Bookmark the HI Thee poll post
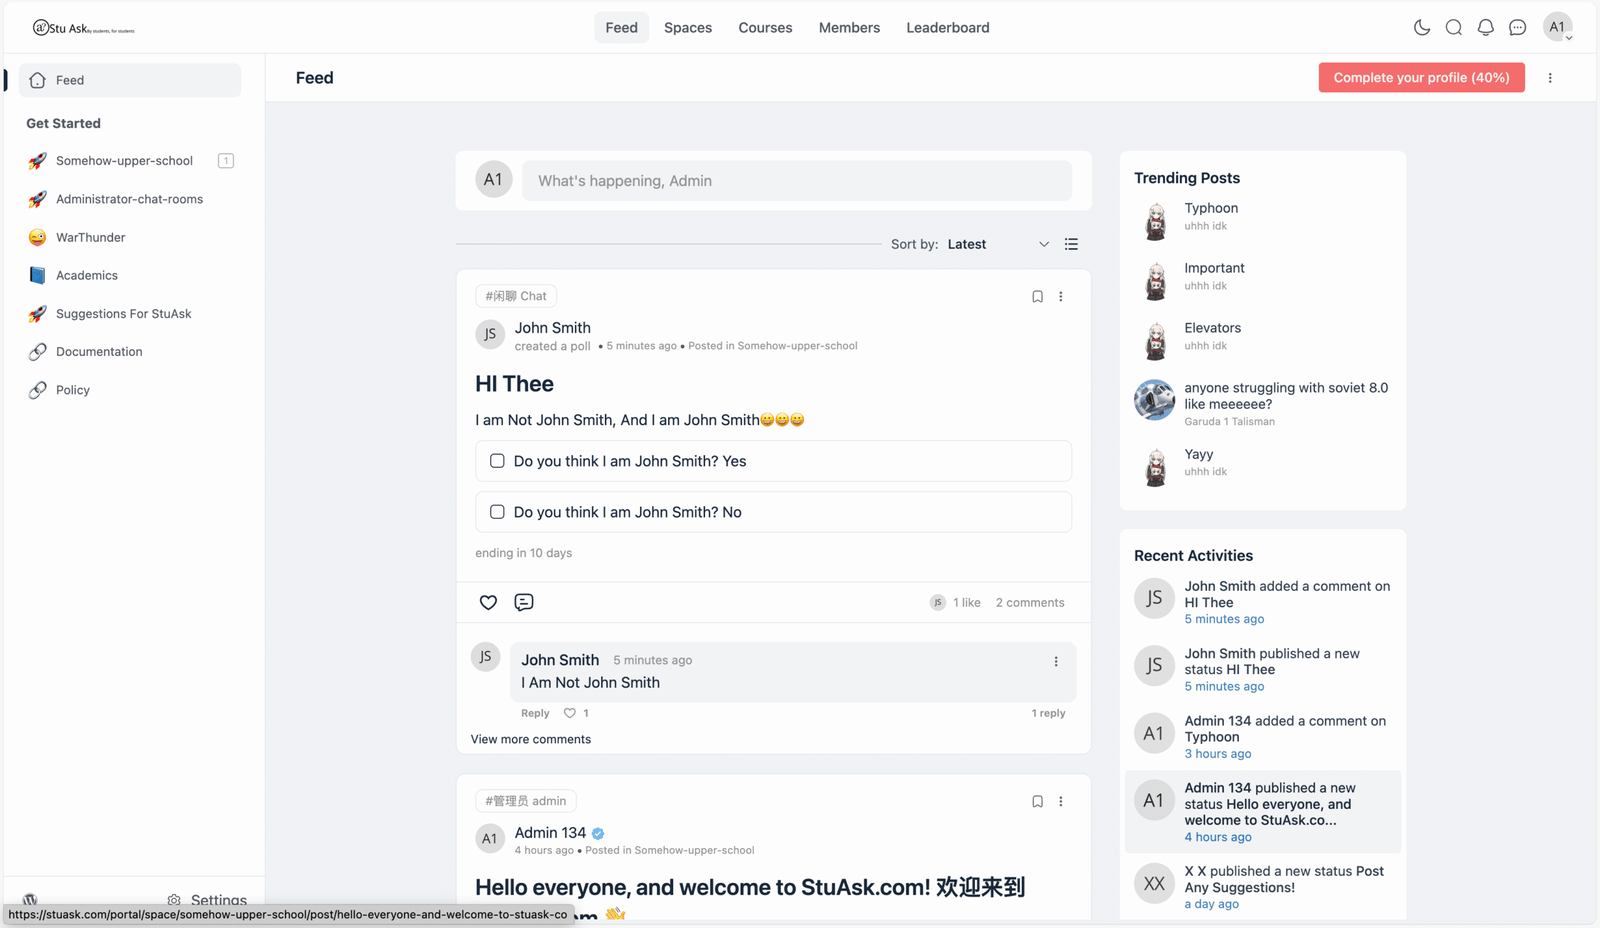 pos(1037,297)
